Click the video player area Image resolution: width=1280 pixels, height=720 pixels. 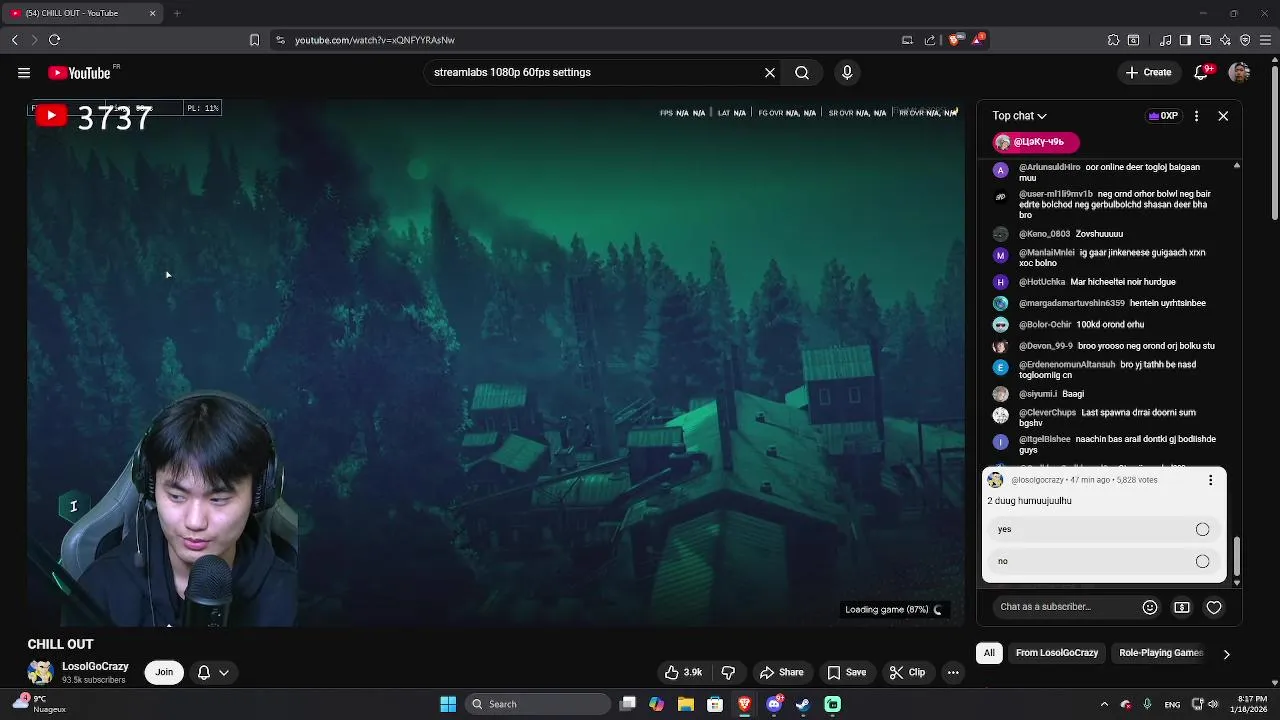point(496,363)
